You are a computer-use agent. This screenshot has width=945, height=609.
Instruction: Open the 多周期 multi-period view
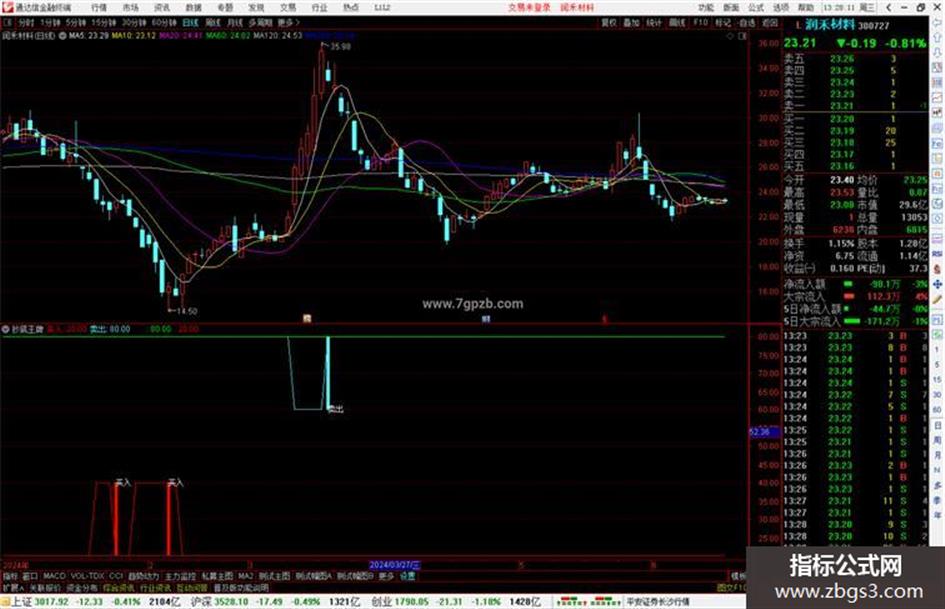[260, 22]
